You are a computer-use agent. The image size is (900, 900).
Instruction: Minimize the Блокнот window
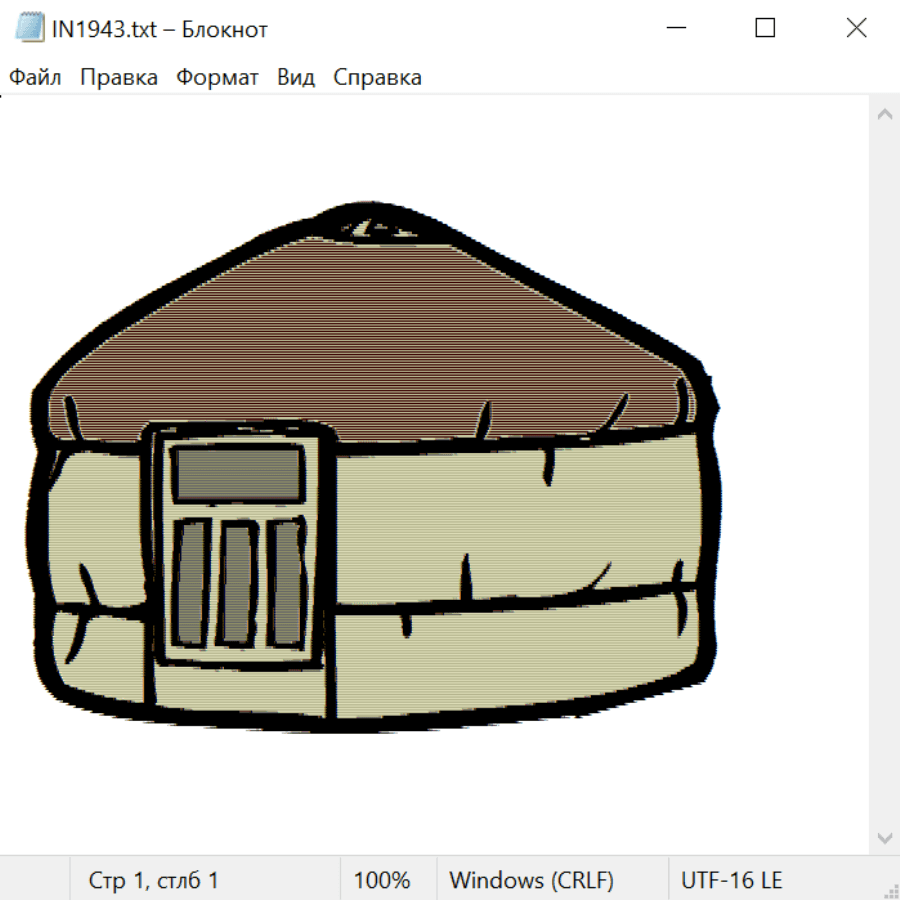click(674, 29)
